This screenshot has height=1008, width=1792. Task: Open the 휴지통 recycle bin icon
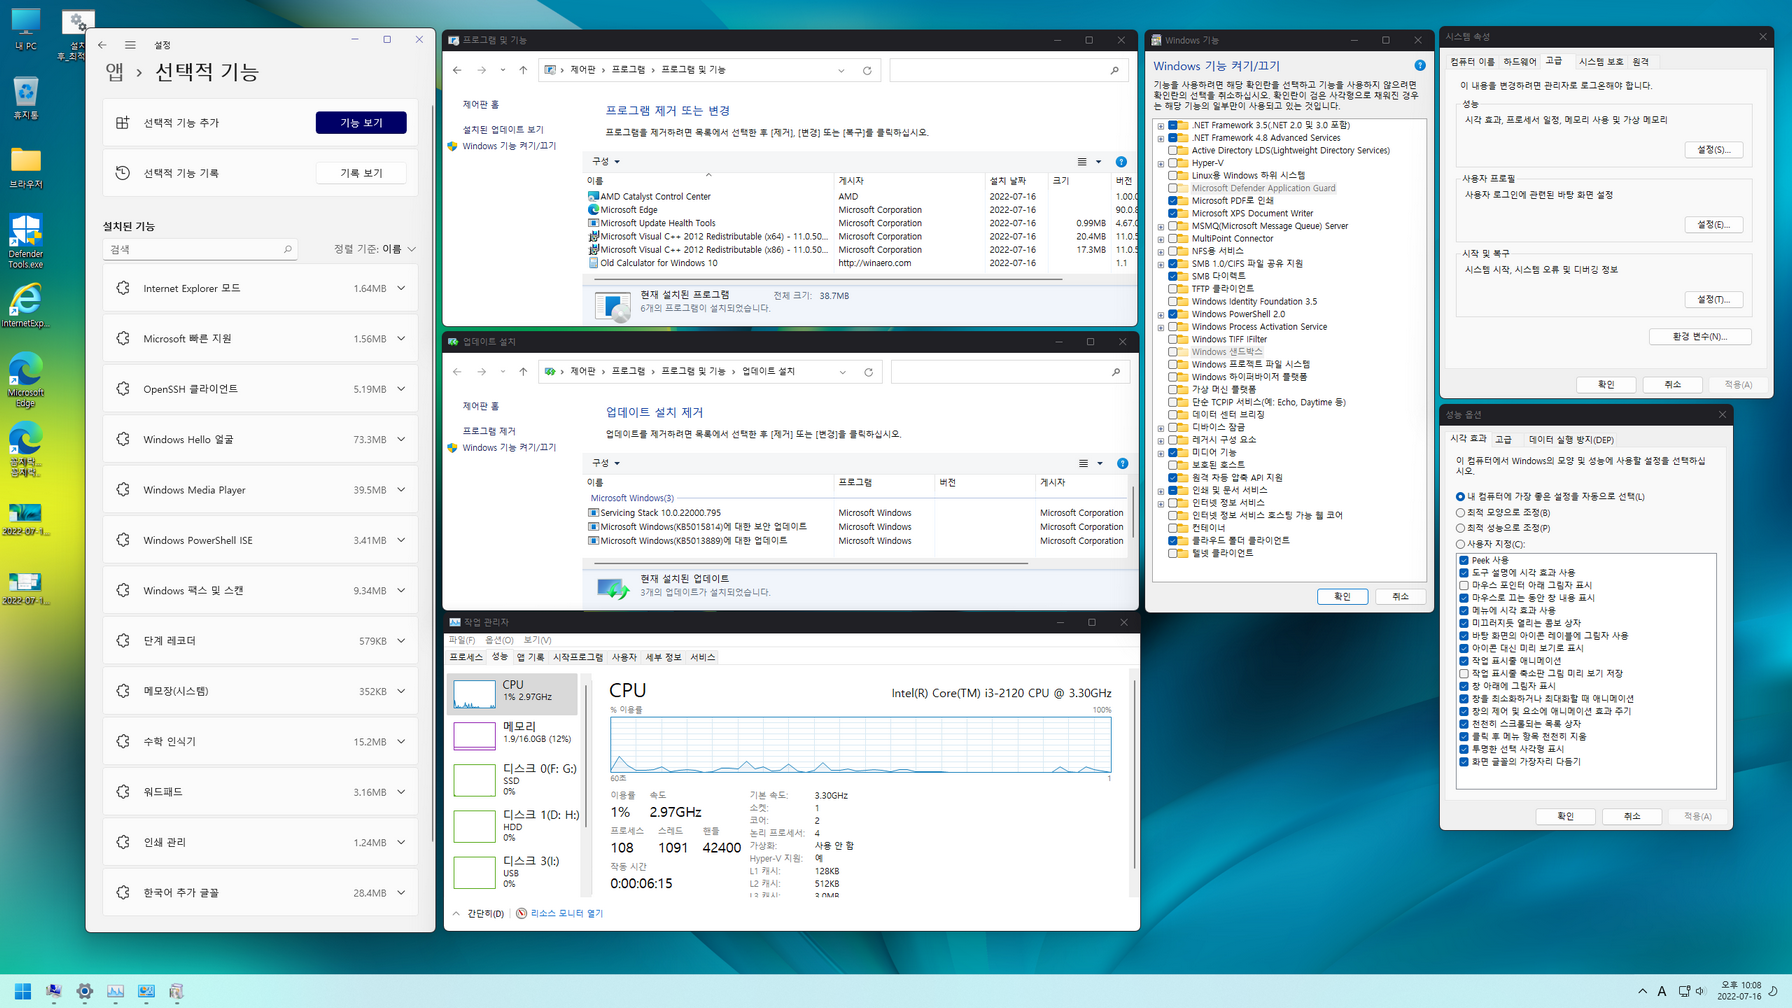(x=25, y=98)
